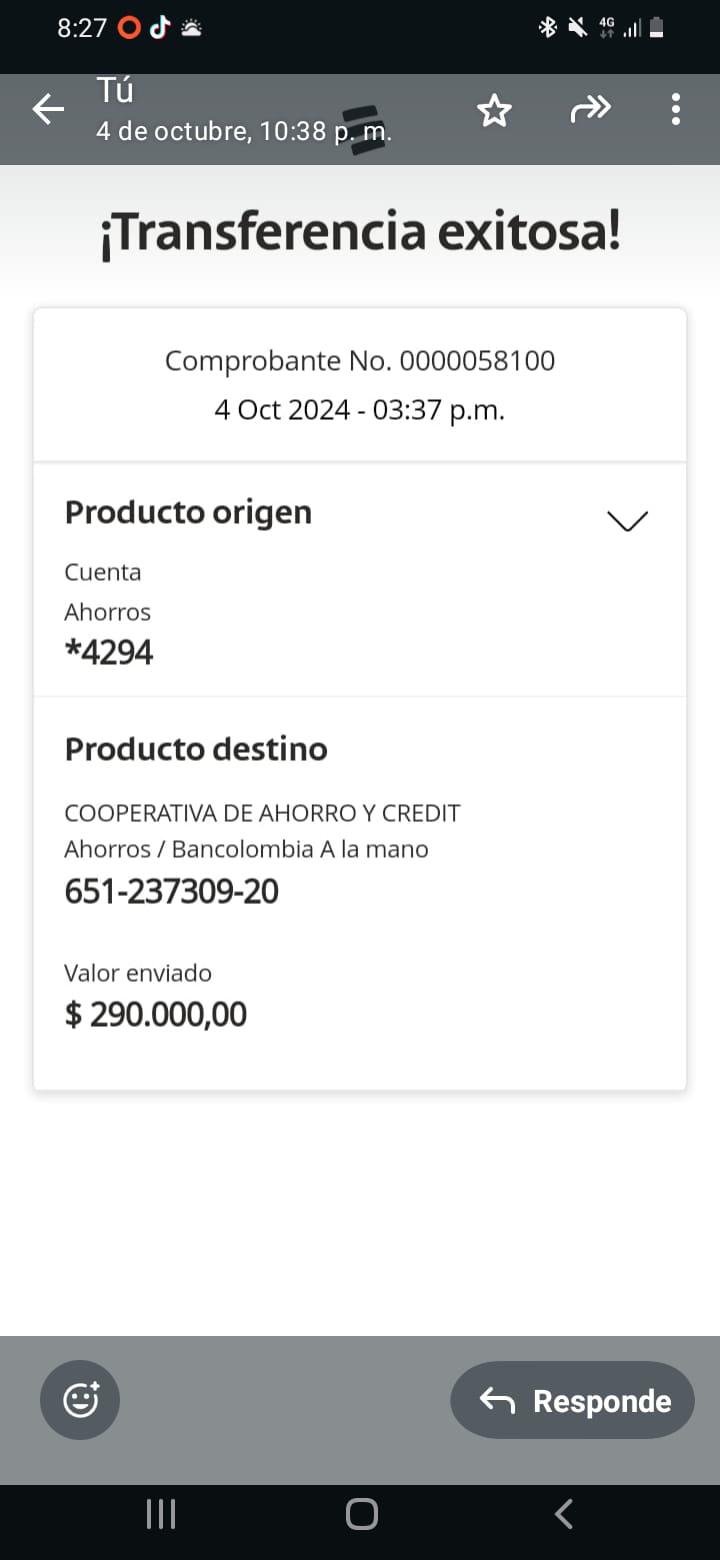Open the three-dot options menu

pos(676,109)
